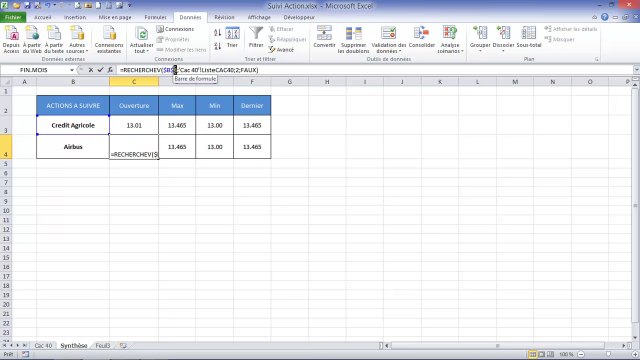Screen dimensions: 640x360
Task: Import data with À partir du Web
Action: click(32, 40)
